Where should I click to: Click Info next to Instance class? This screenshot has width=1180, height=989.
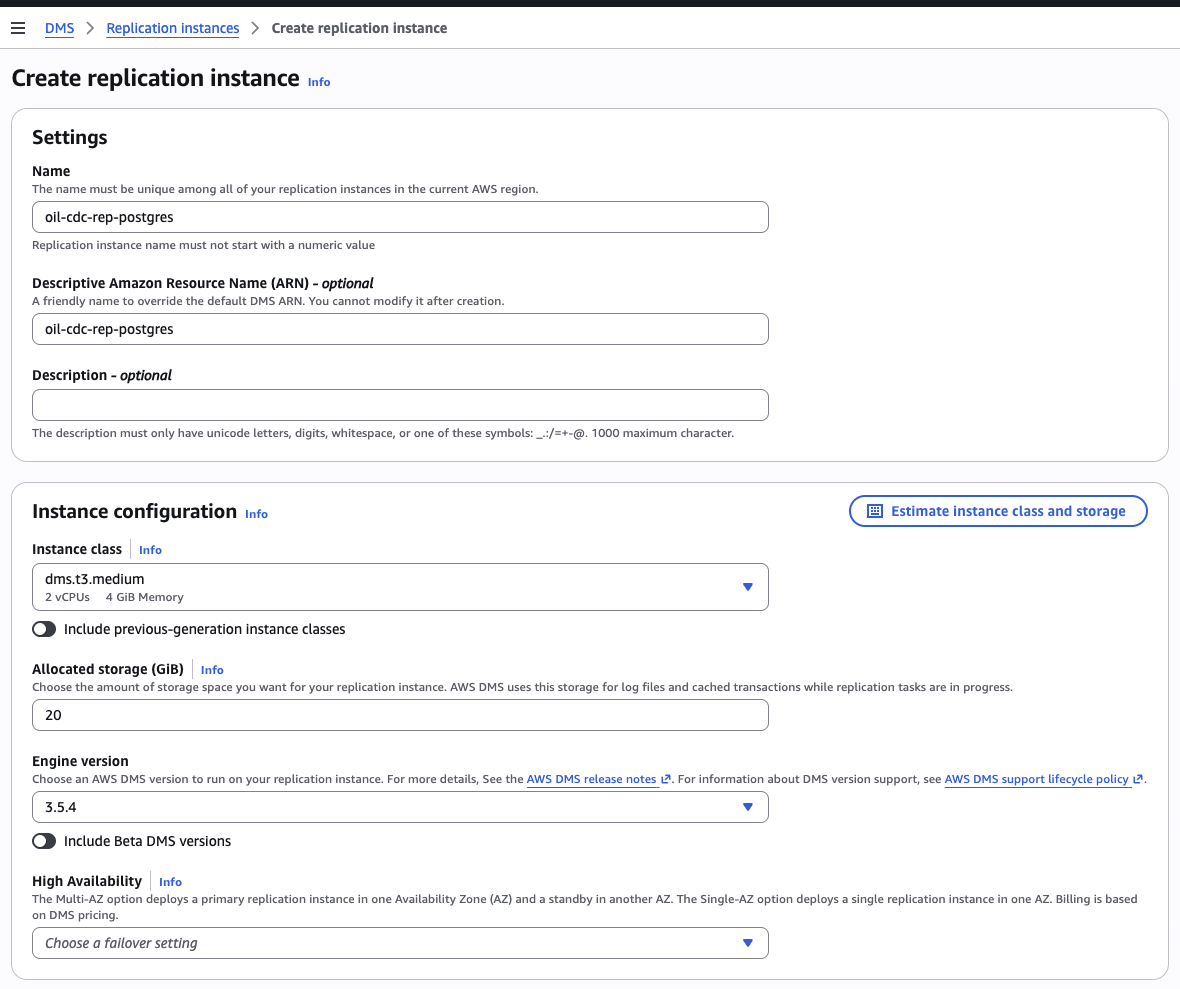click(x=151, y=550)
